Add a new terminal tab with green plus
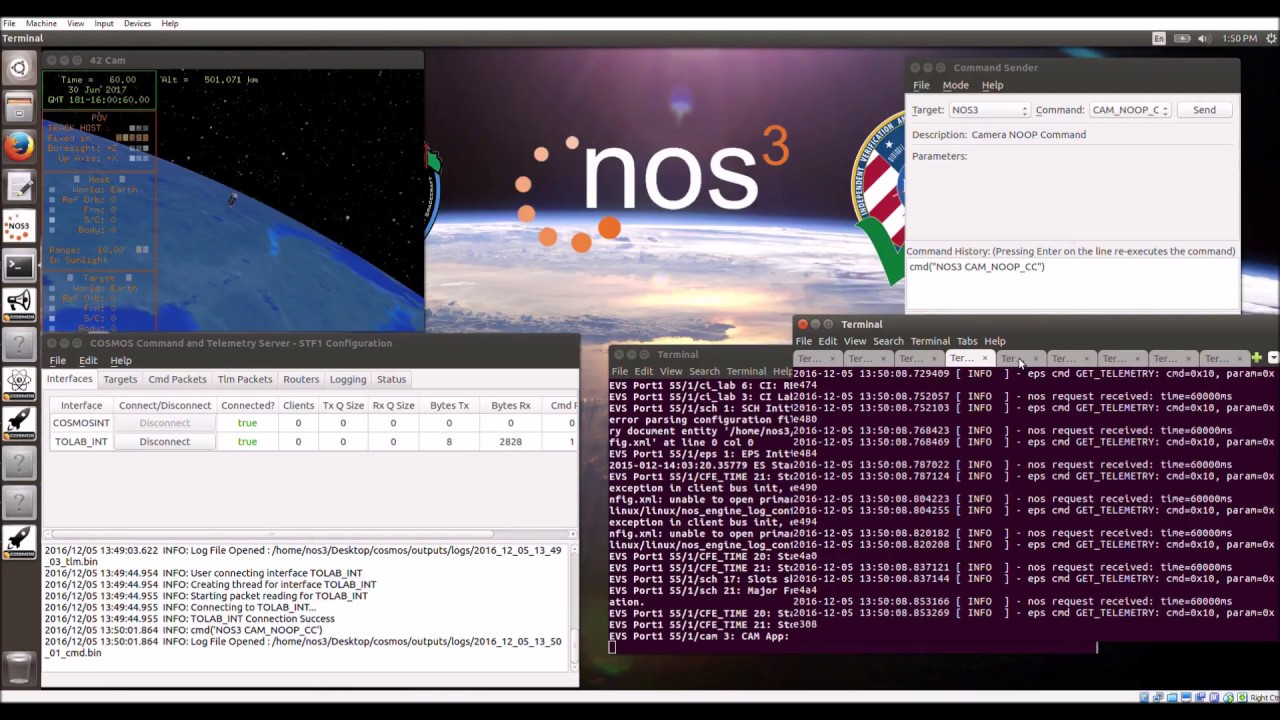This screenshot has height=720, width=1280. click(x=1256, y=358)
